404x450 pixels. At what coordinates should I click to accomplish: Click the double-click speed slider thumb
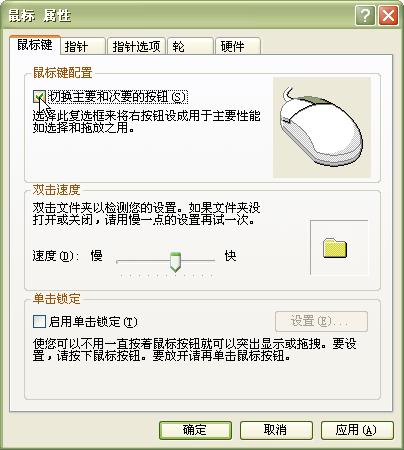[175, 262]
